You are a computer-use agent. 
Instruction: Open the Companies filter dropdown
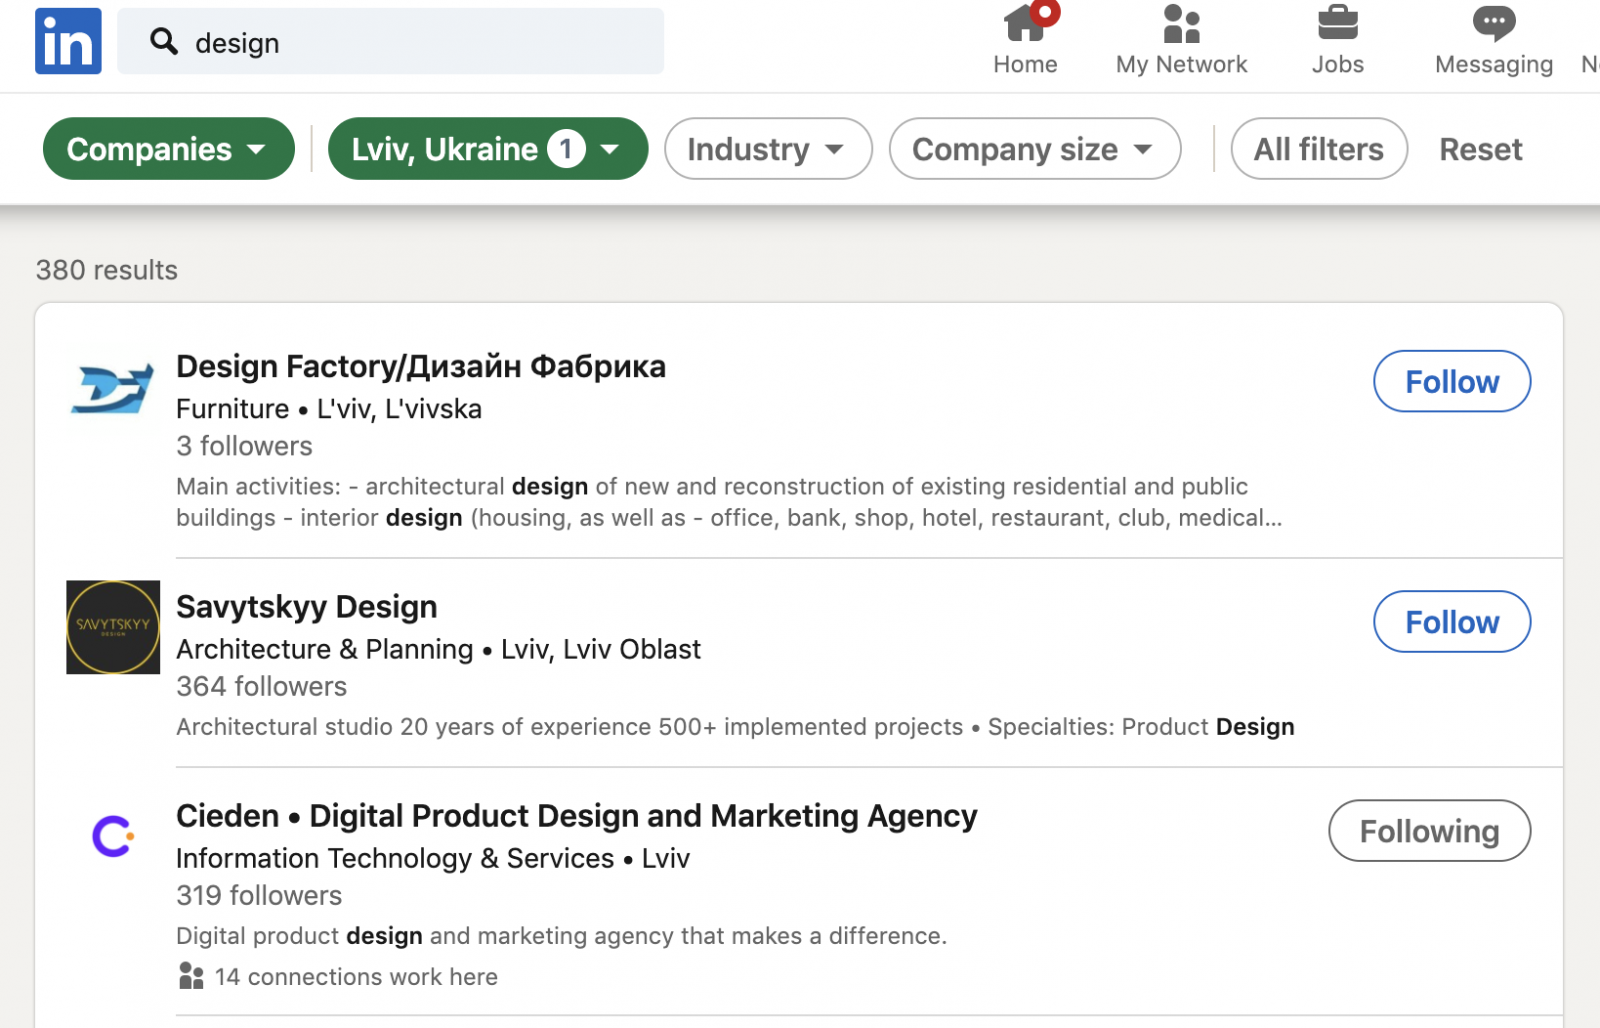[169, 149]
